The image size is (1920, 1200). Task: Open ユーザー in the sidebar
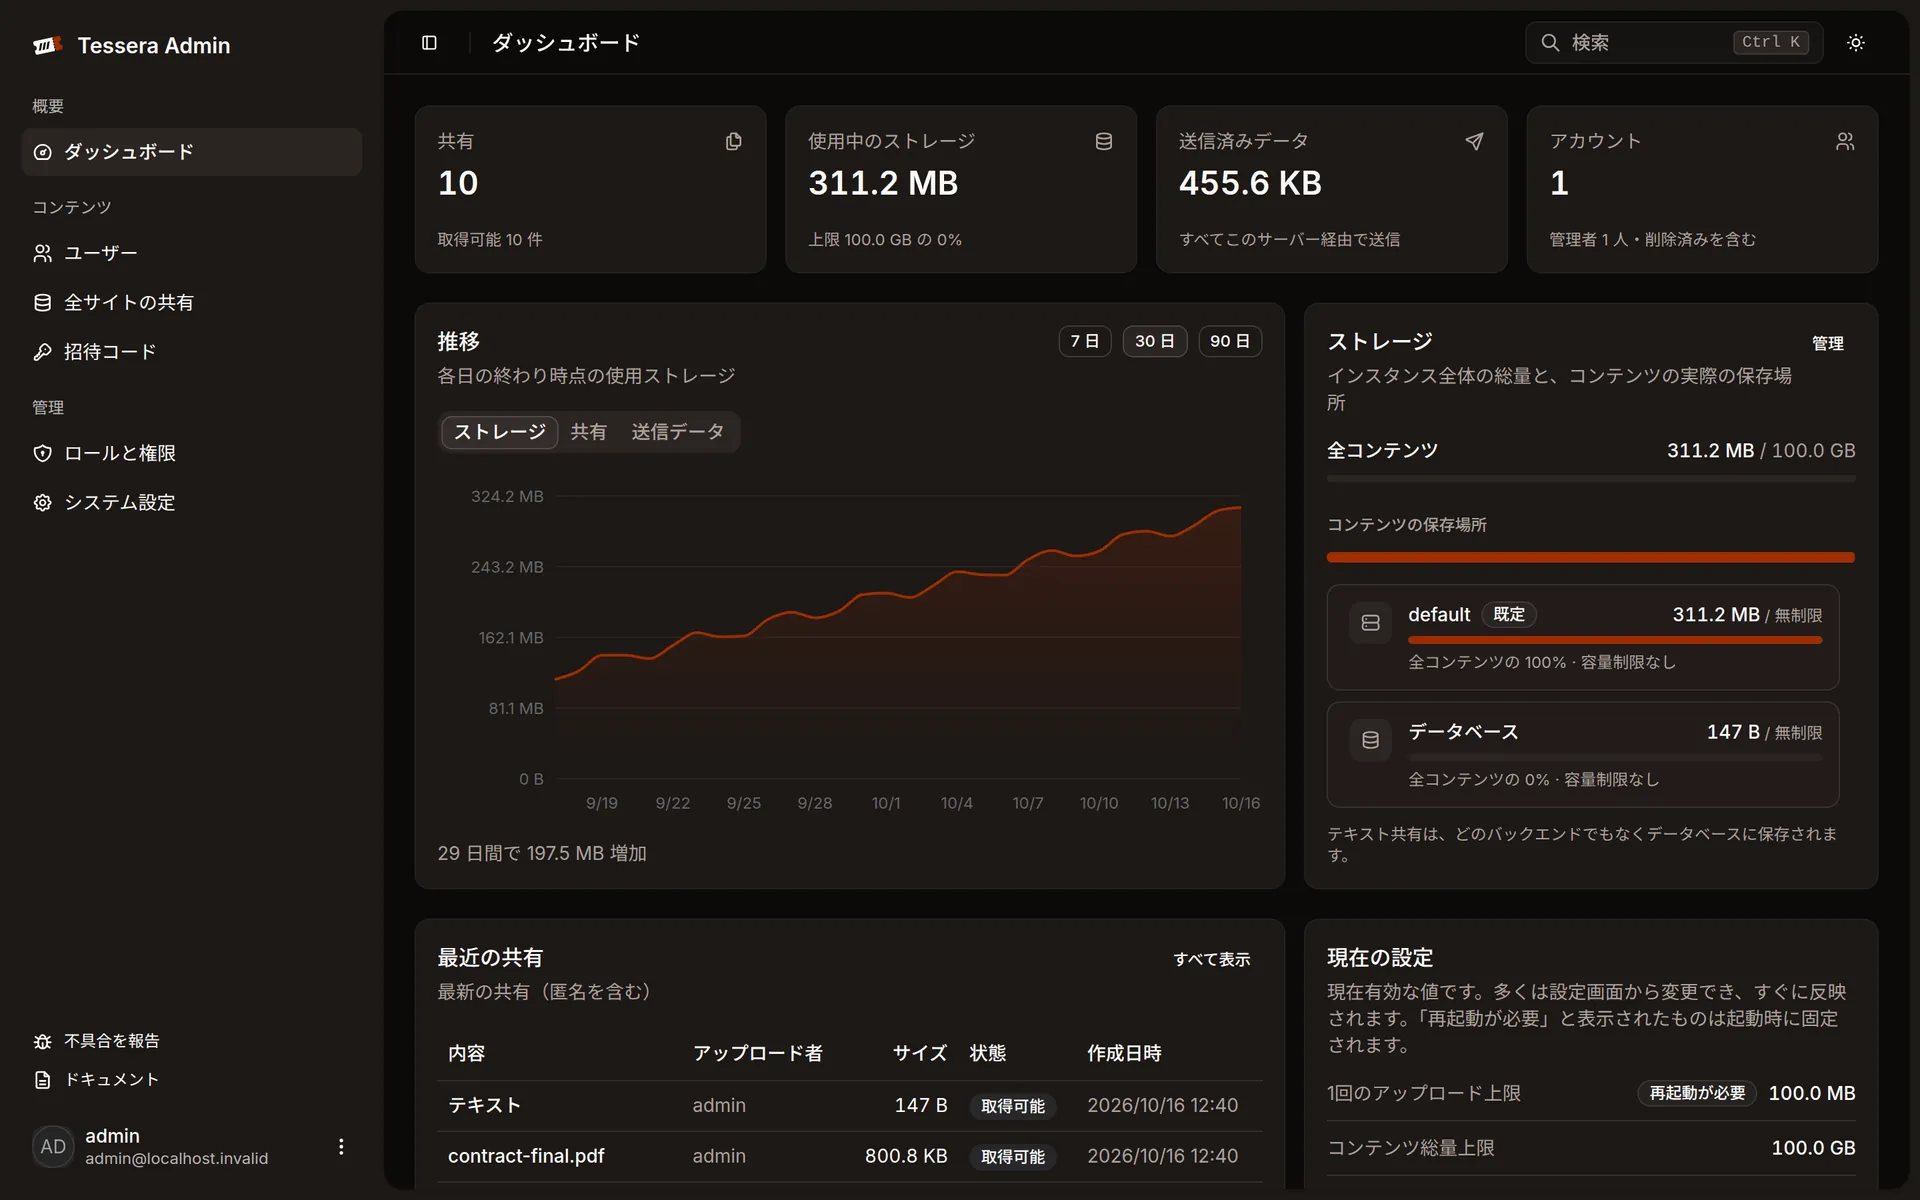point(191,253)
